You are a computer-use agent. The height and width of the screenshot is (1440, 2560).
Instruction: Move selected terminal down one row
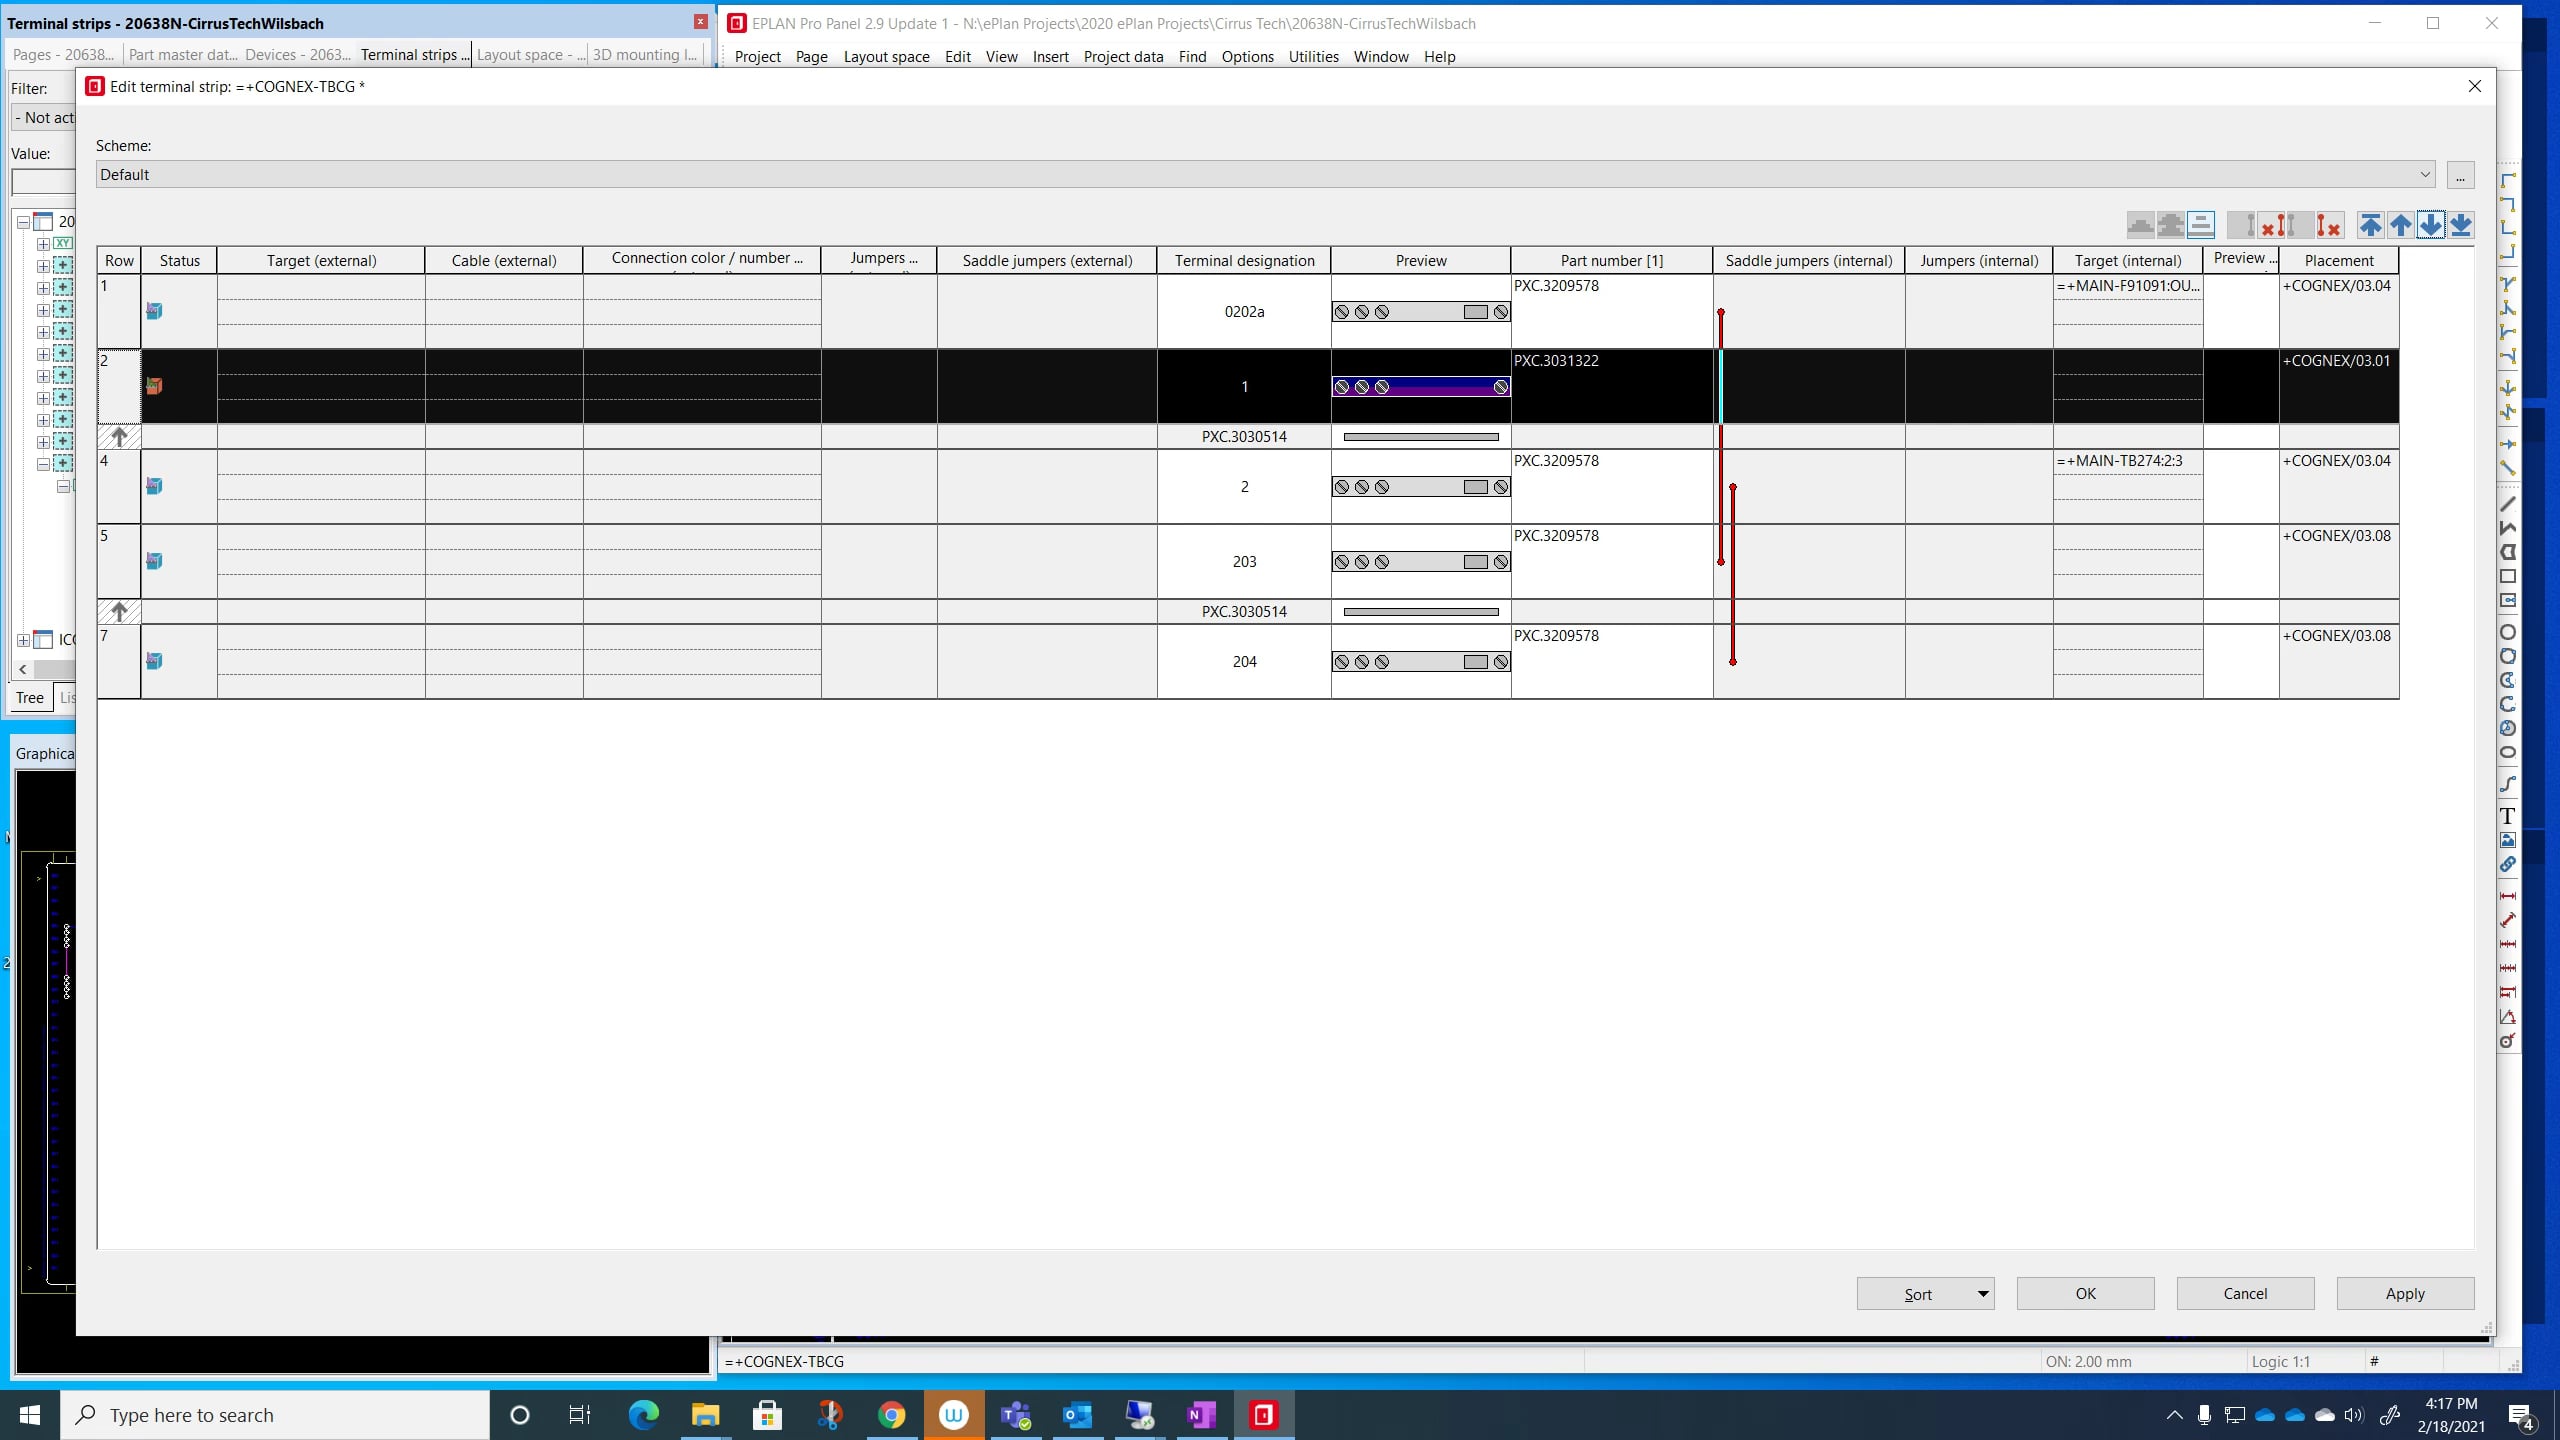(x=2429, y=225)
